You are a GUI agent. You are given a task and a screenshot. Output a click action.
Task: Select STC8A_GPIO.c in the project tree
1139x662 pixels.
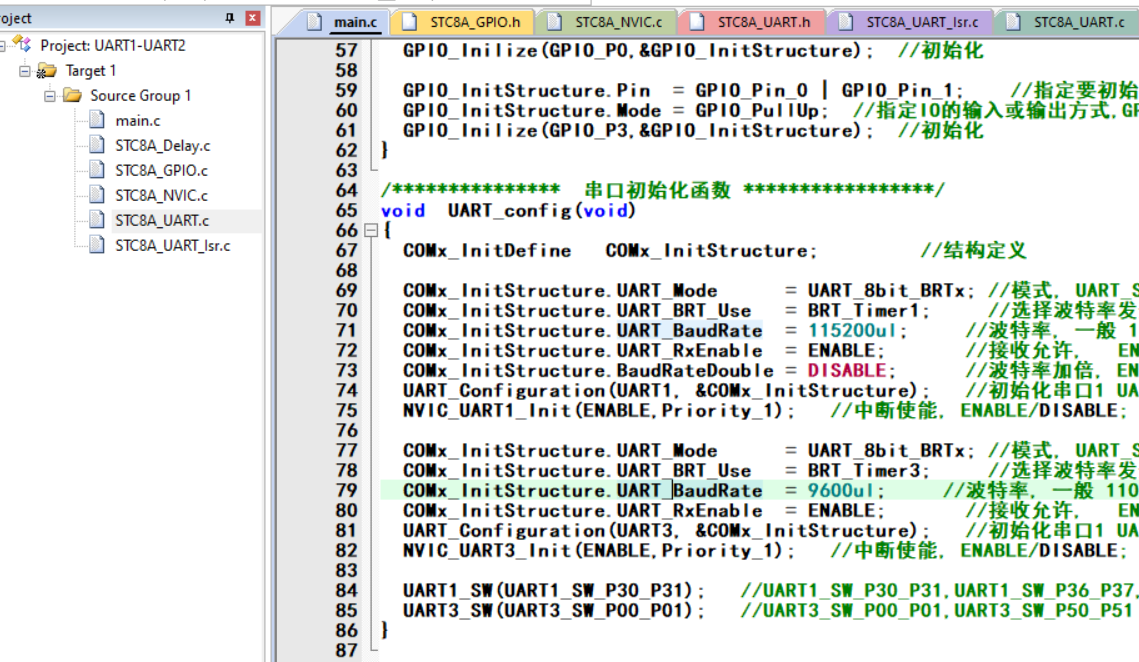pyautogui.click(x=161, y=170)
